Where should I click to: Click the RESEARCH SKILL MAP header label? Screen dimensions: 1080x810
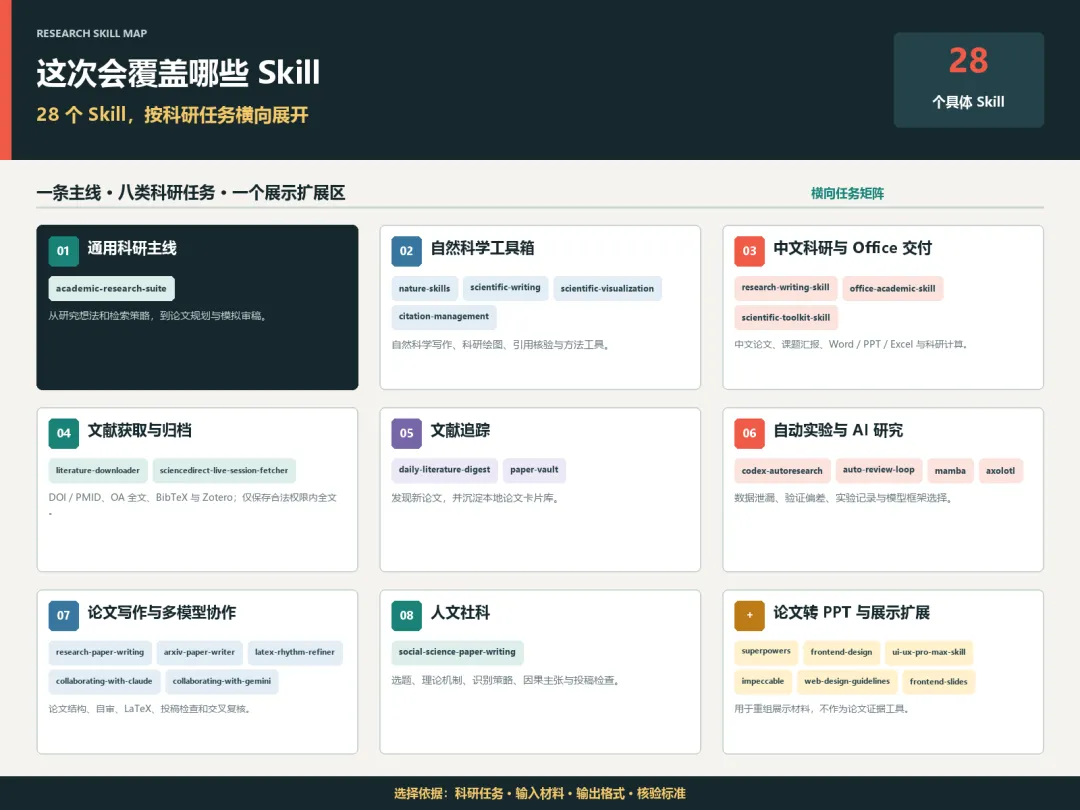[92, 33]
